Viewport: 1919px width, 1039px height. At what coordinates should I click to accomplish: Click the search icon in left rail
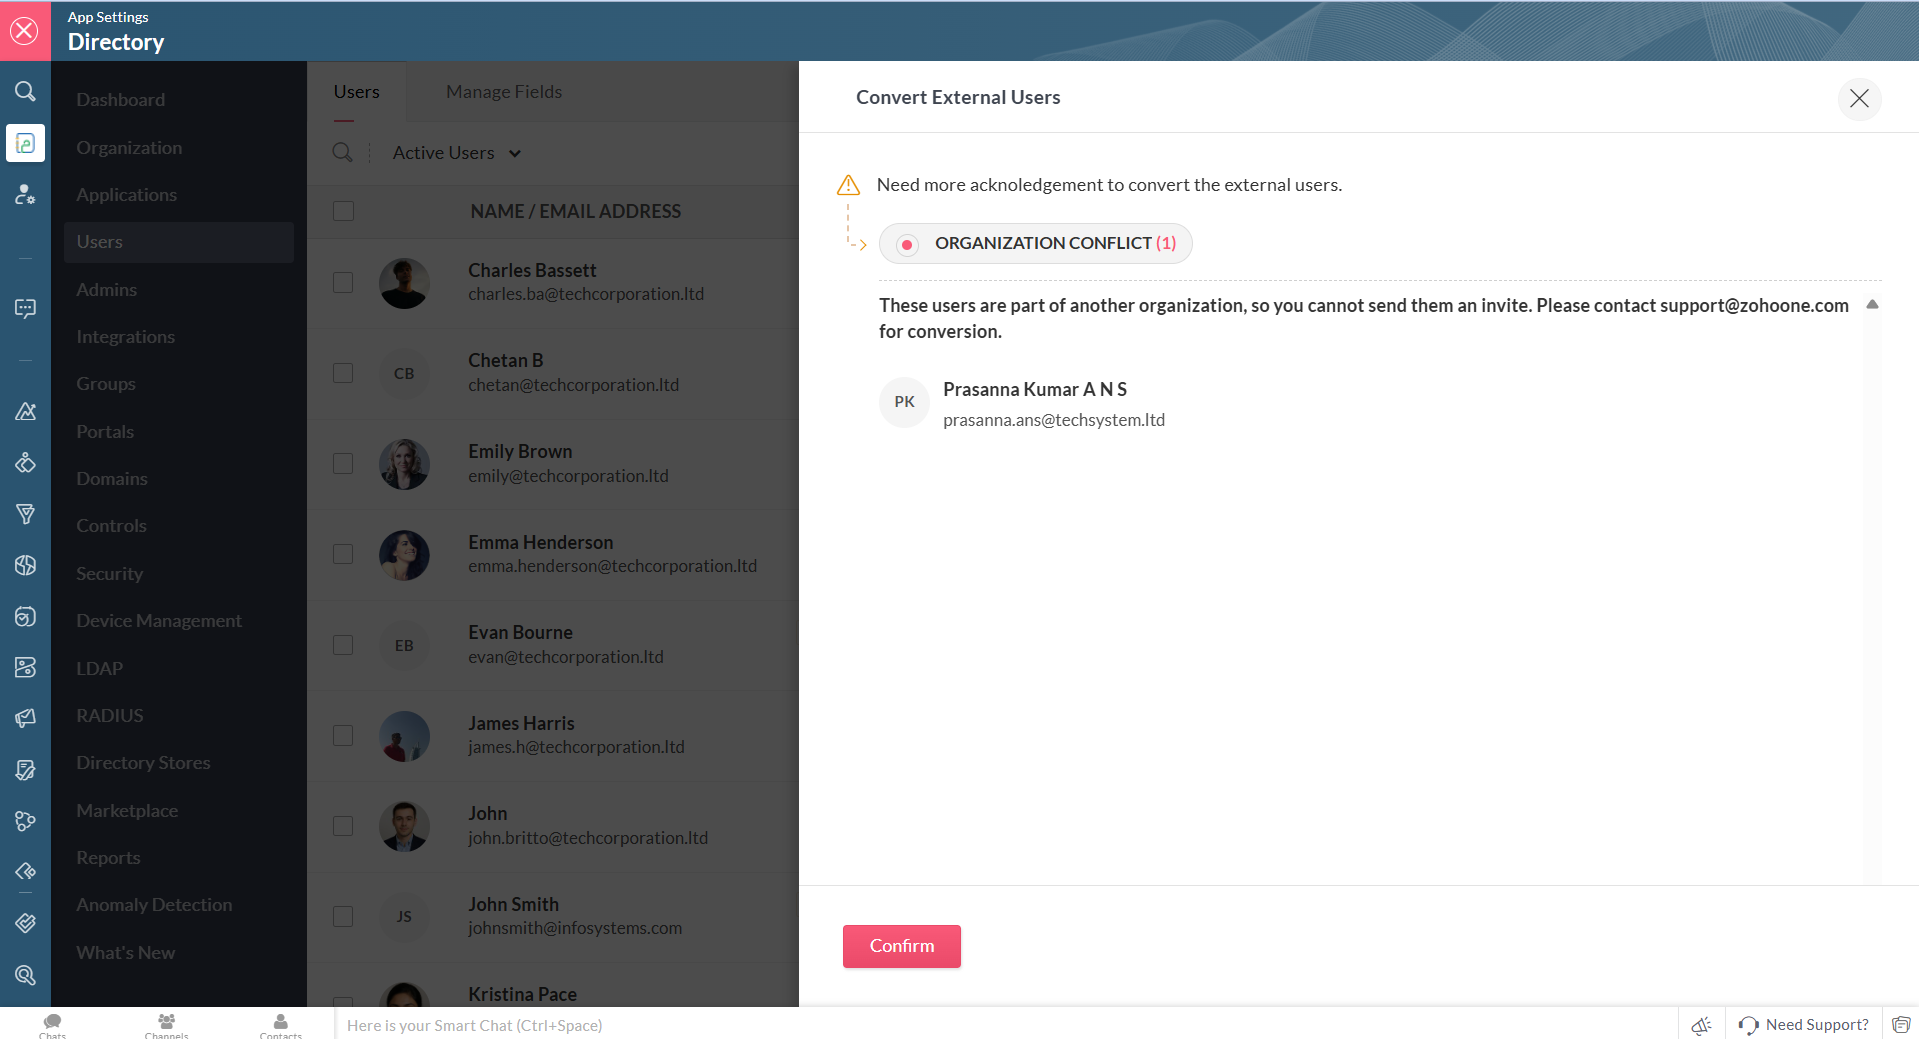[x=25, y=92]
